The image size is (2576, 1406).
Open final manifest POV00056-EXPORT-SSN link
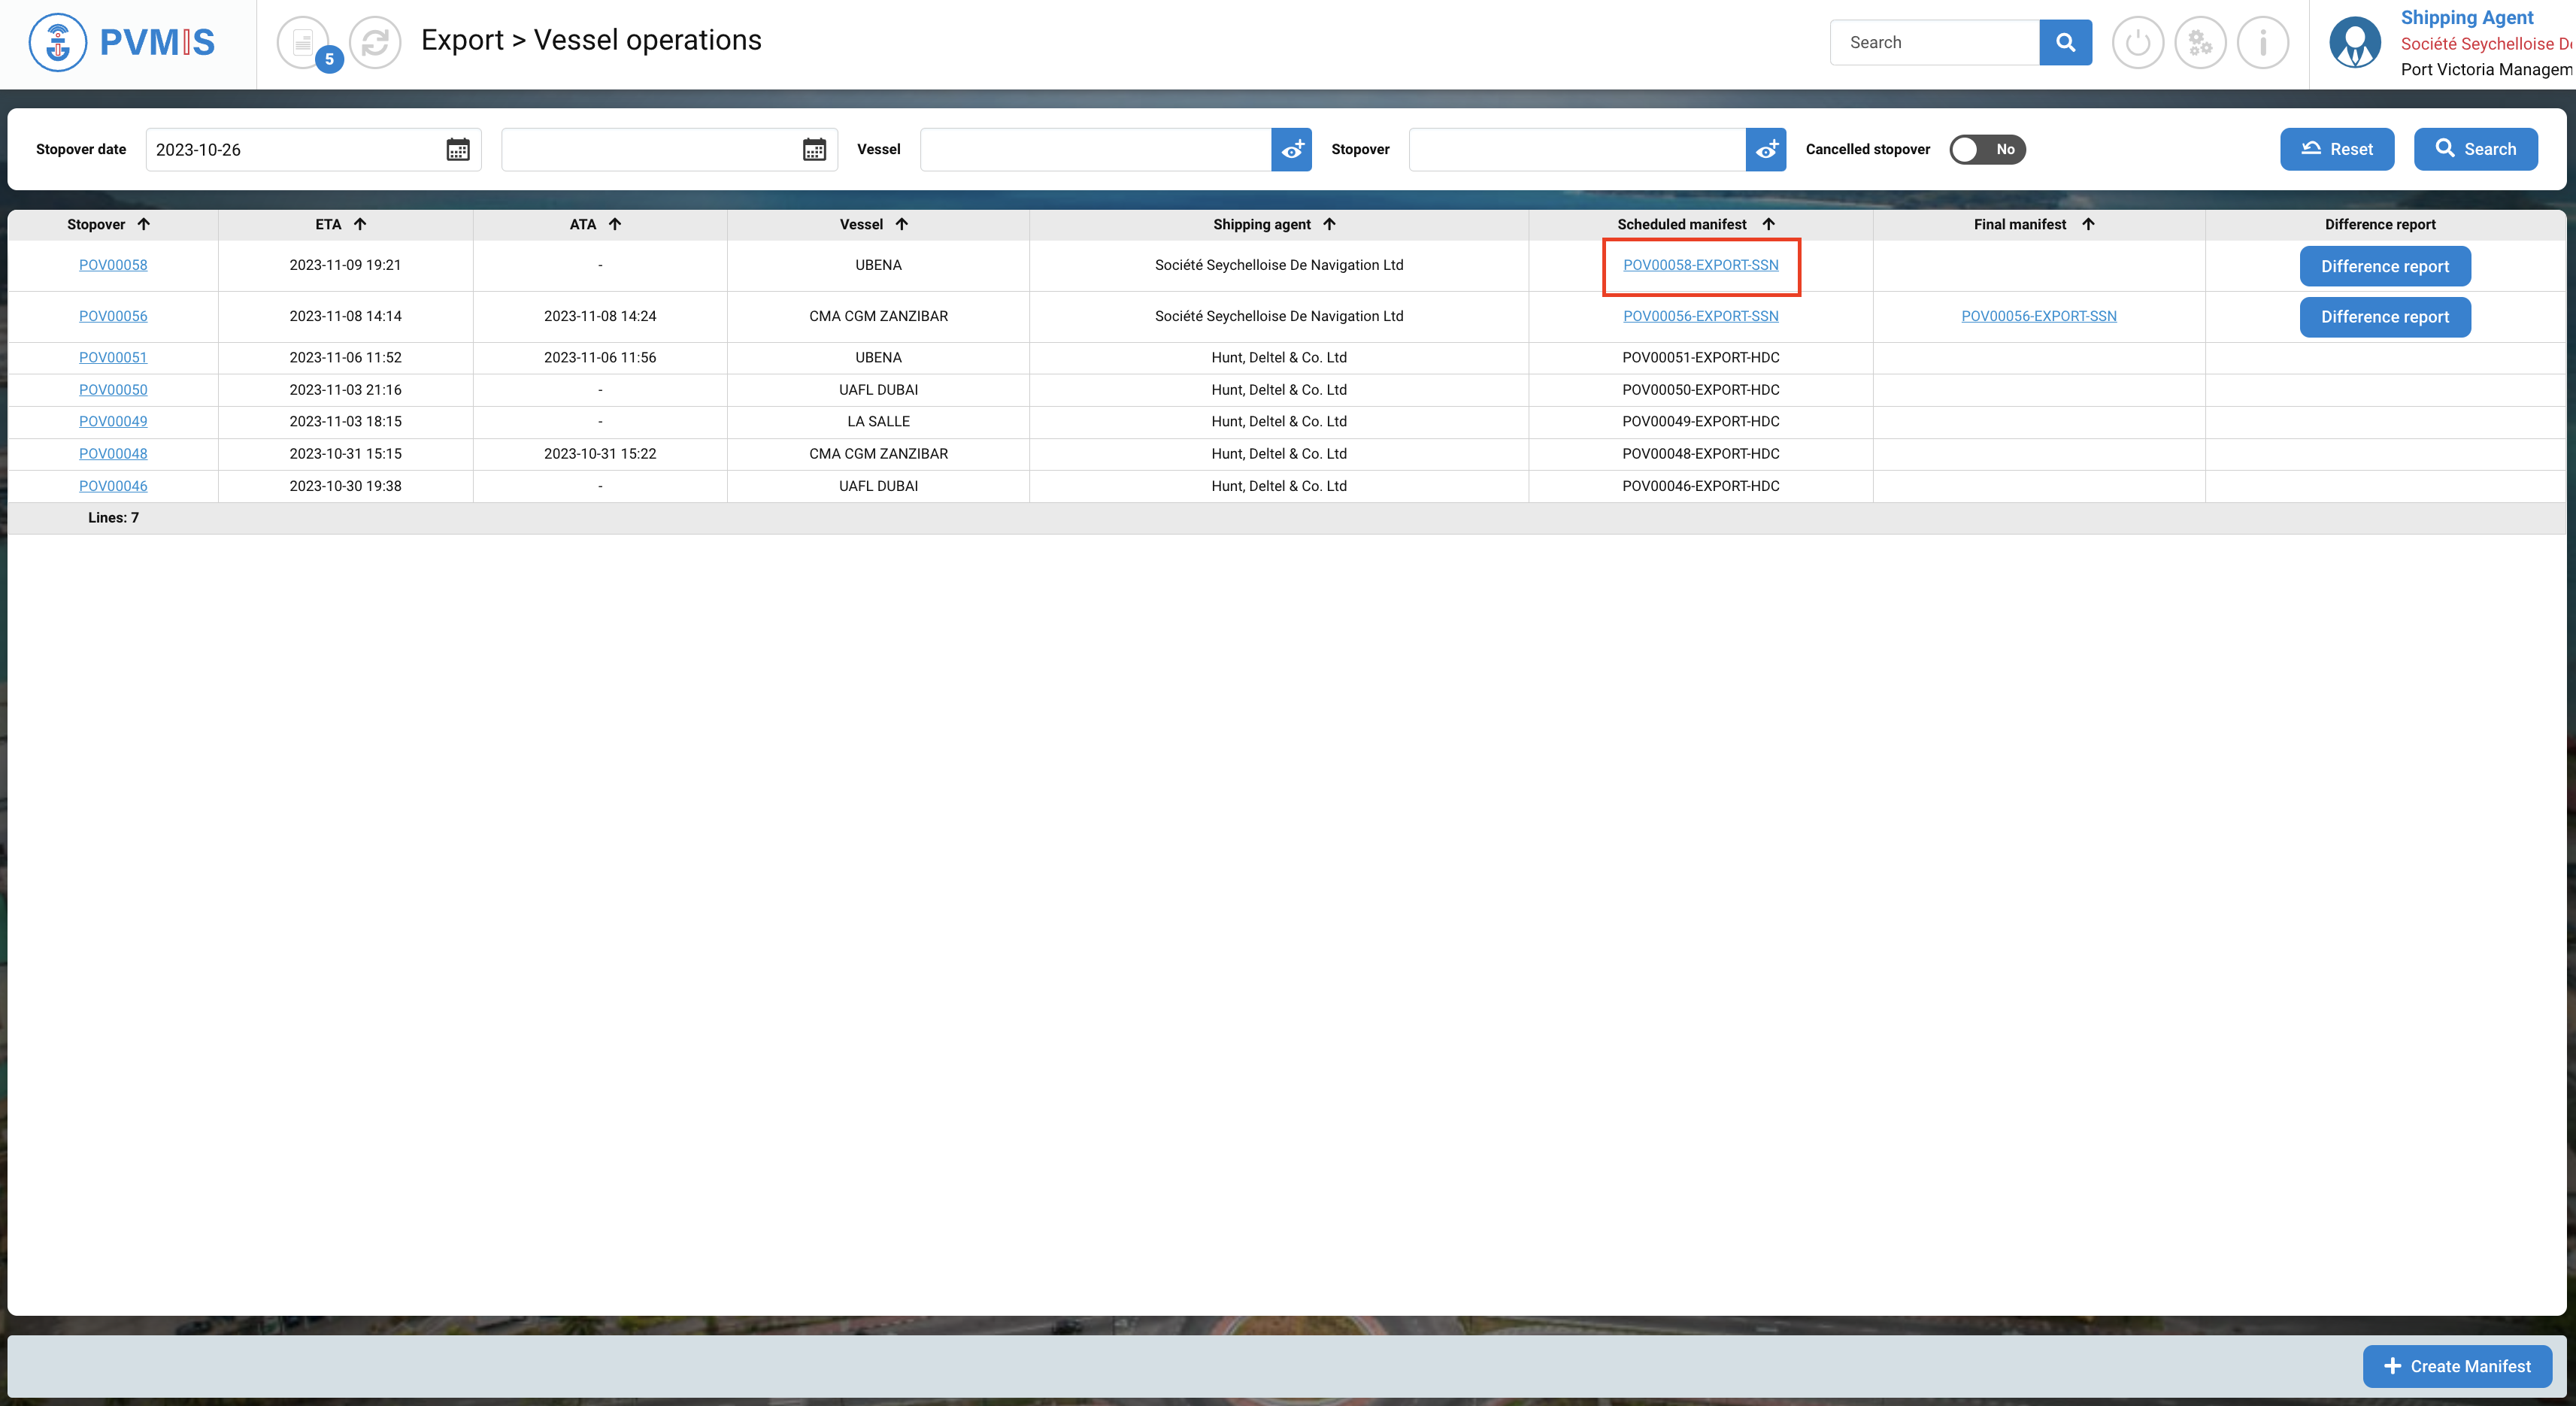(2038, 316)
